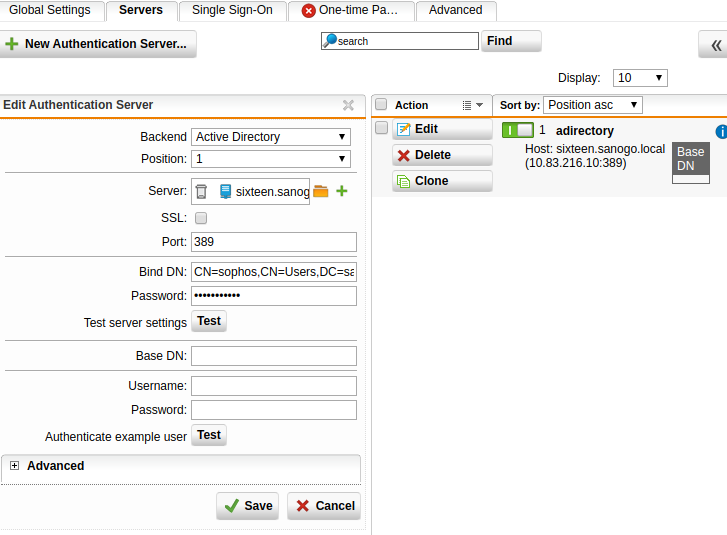Switch off the adirectory server toggle

pyautogui.click(x=518, y=130)
